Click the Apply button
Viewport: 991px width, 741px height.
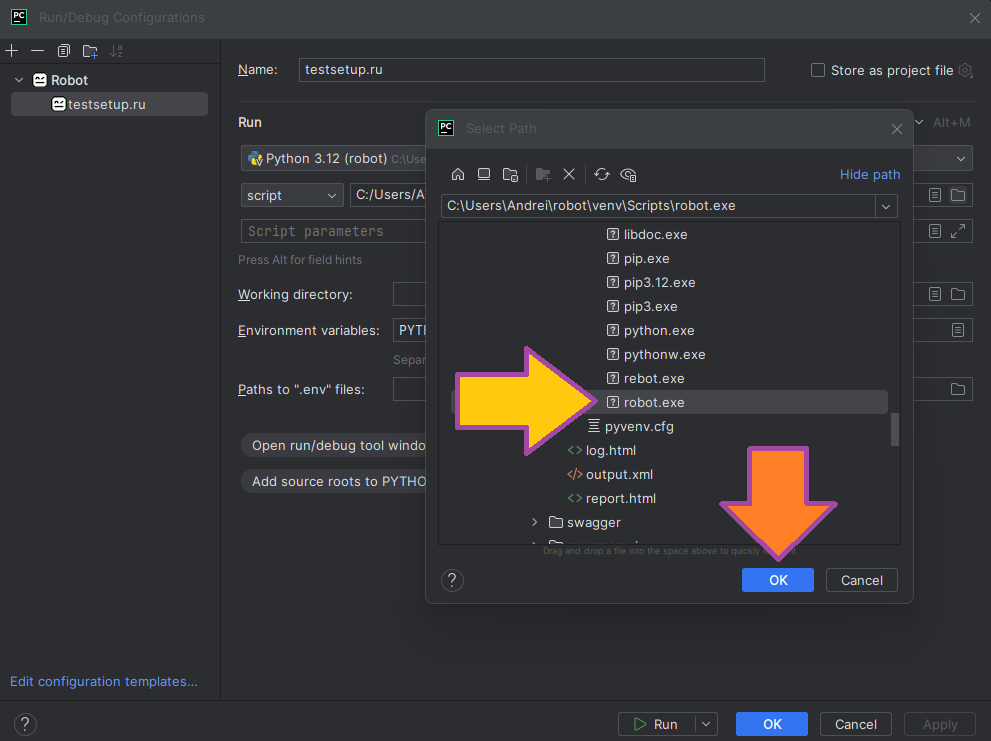click(x=940, y=725)
